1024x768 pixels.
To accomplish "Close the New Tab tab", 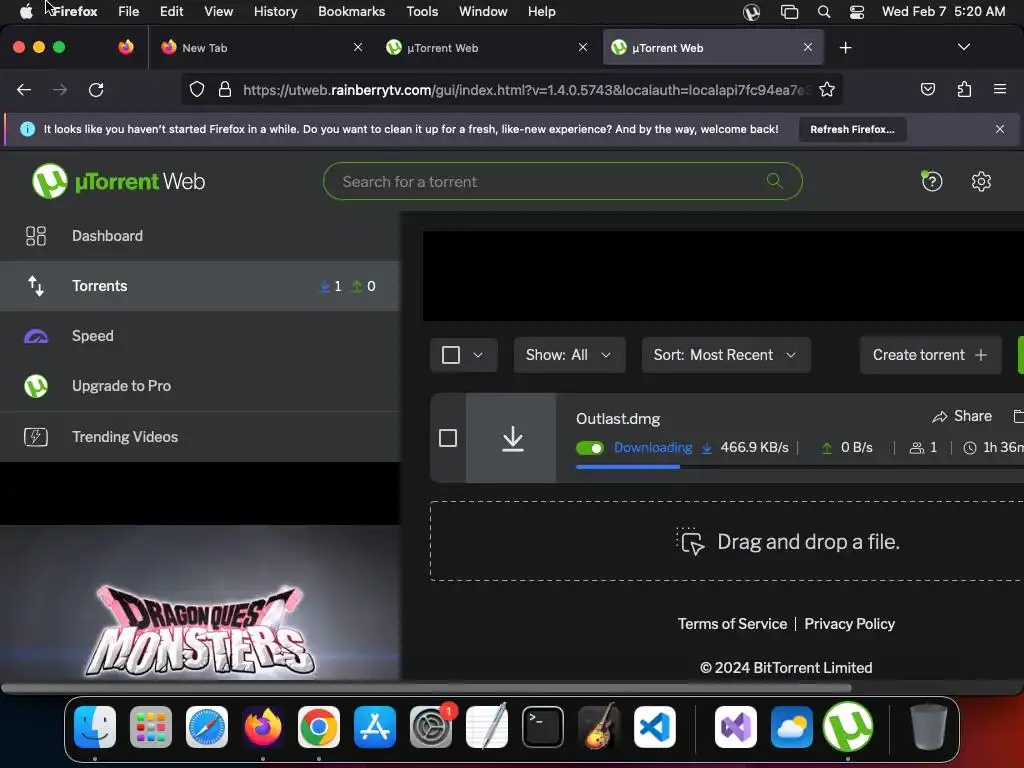I will tap(357, 47).
